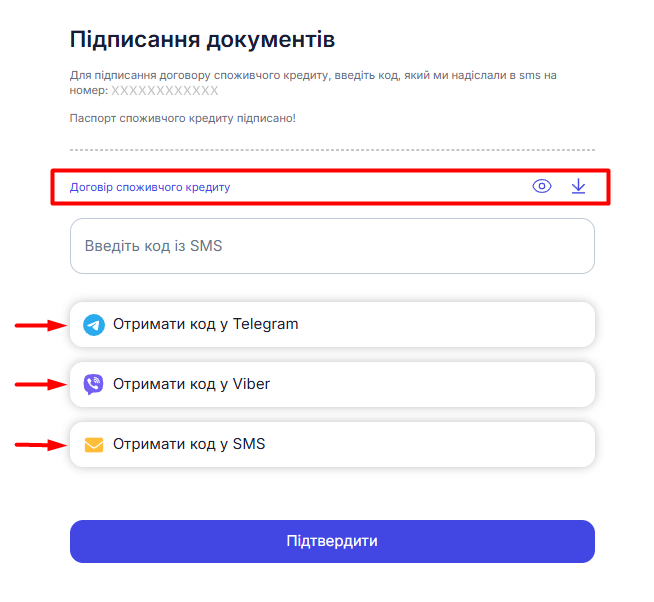Click the Telegram paper-plane logo icon
This screenshot has width=654, height=602.
[94, 325]
